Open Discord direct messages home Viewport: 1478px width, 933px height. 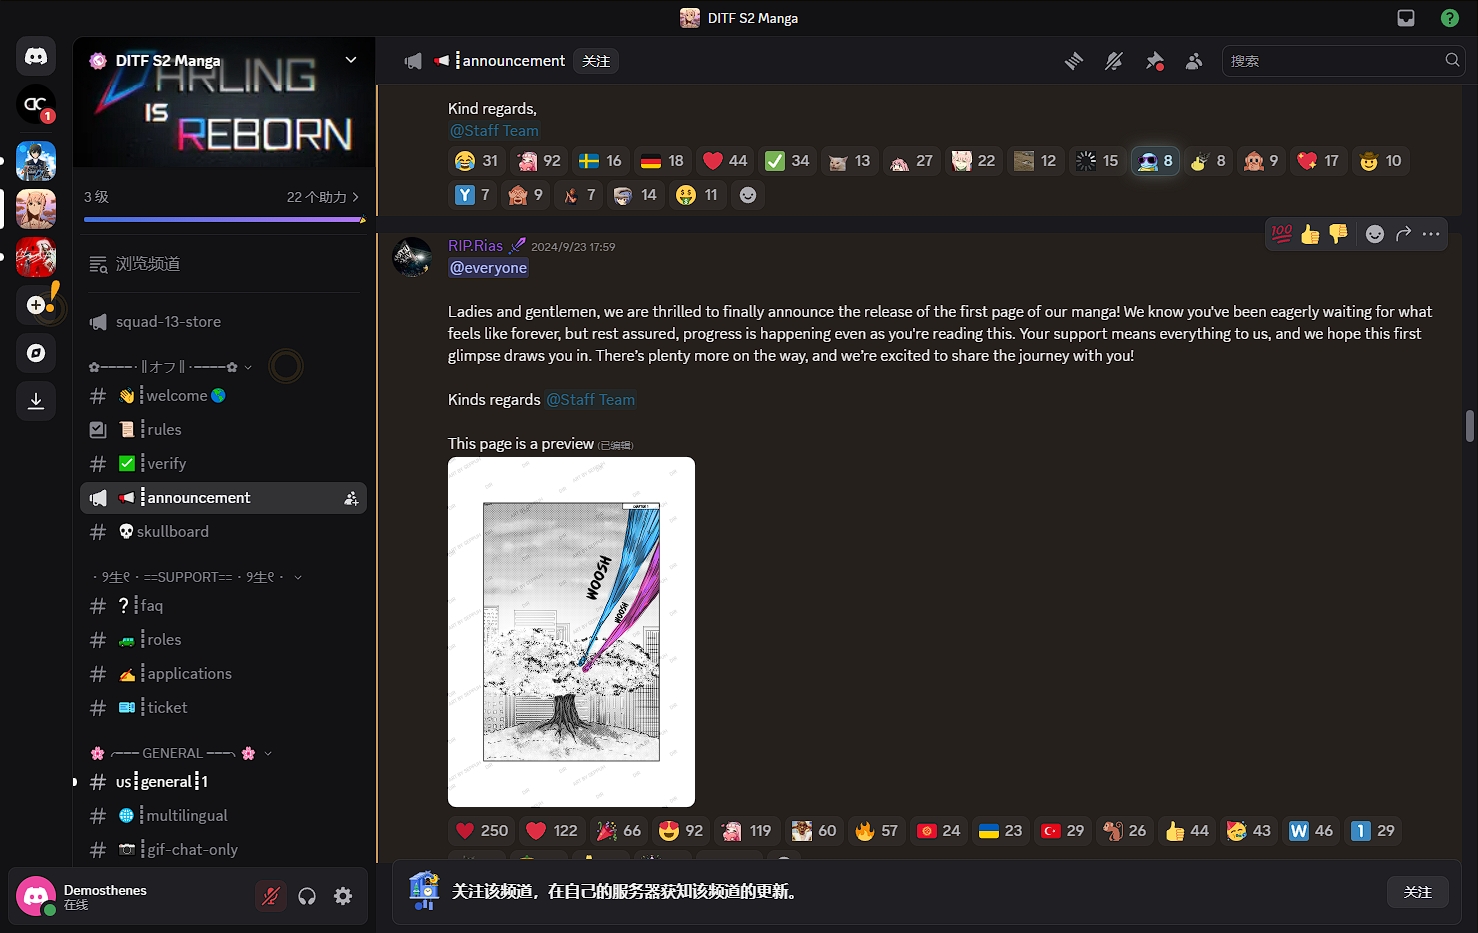(36, 57)
